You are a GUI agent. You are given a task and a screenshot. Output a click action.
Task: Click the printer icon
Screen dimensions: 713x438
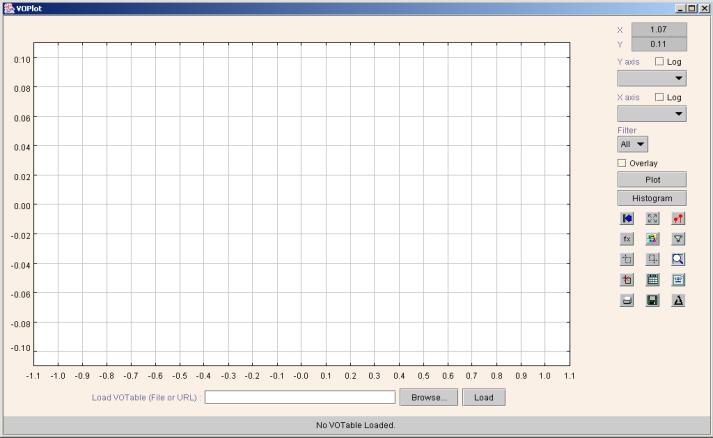[x=627, y=300]
